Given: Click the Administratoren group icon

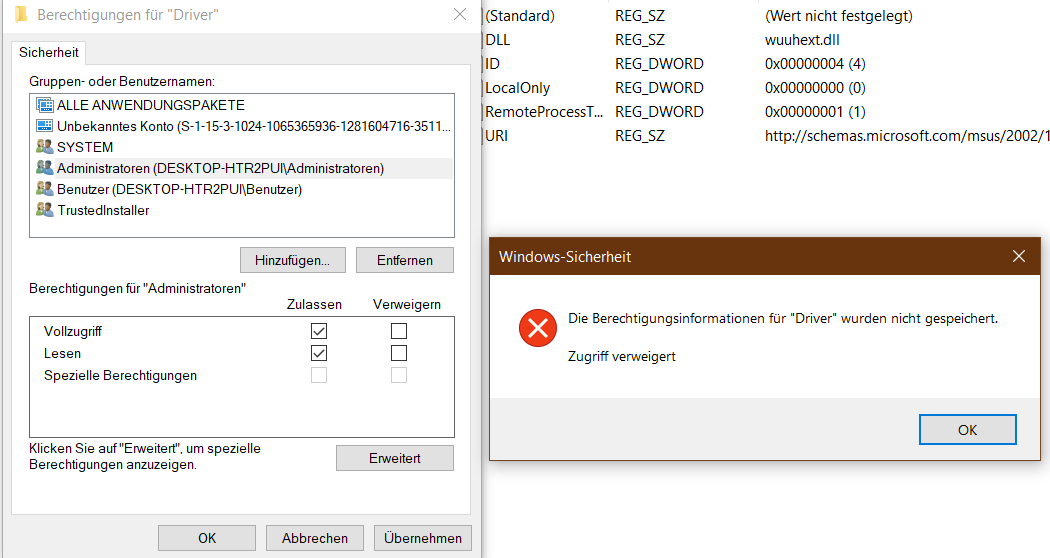Looking at the screenshot, I should [x=44, y=168].
